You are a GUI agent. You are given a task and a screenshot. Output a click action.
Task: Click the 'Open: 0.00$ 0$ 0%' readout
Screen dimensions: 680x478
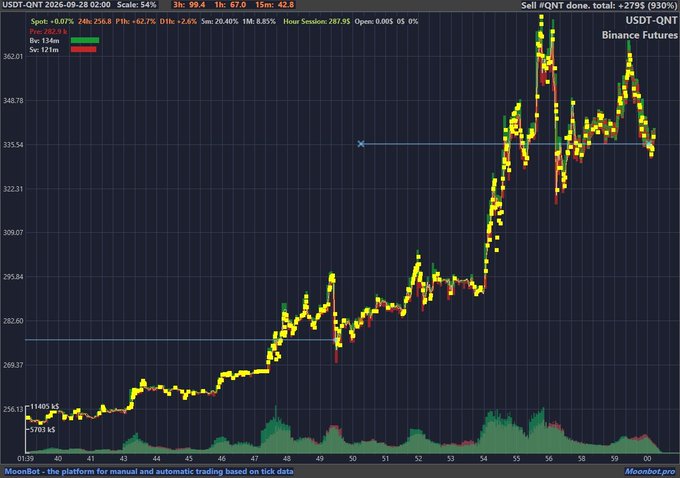(x=386, y=21)
